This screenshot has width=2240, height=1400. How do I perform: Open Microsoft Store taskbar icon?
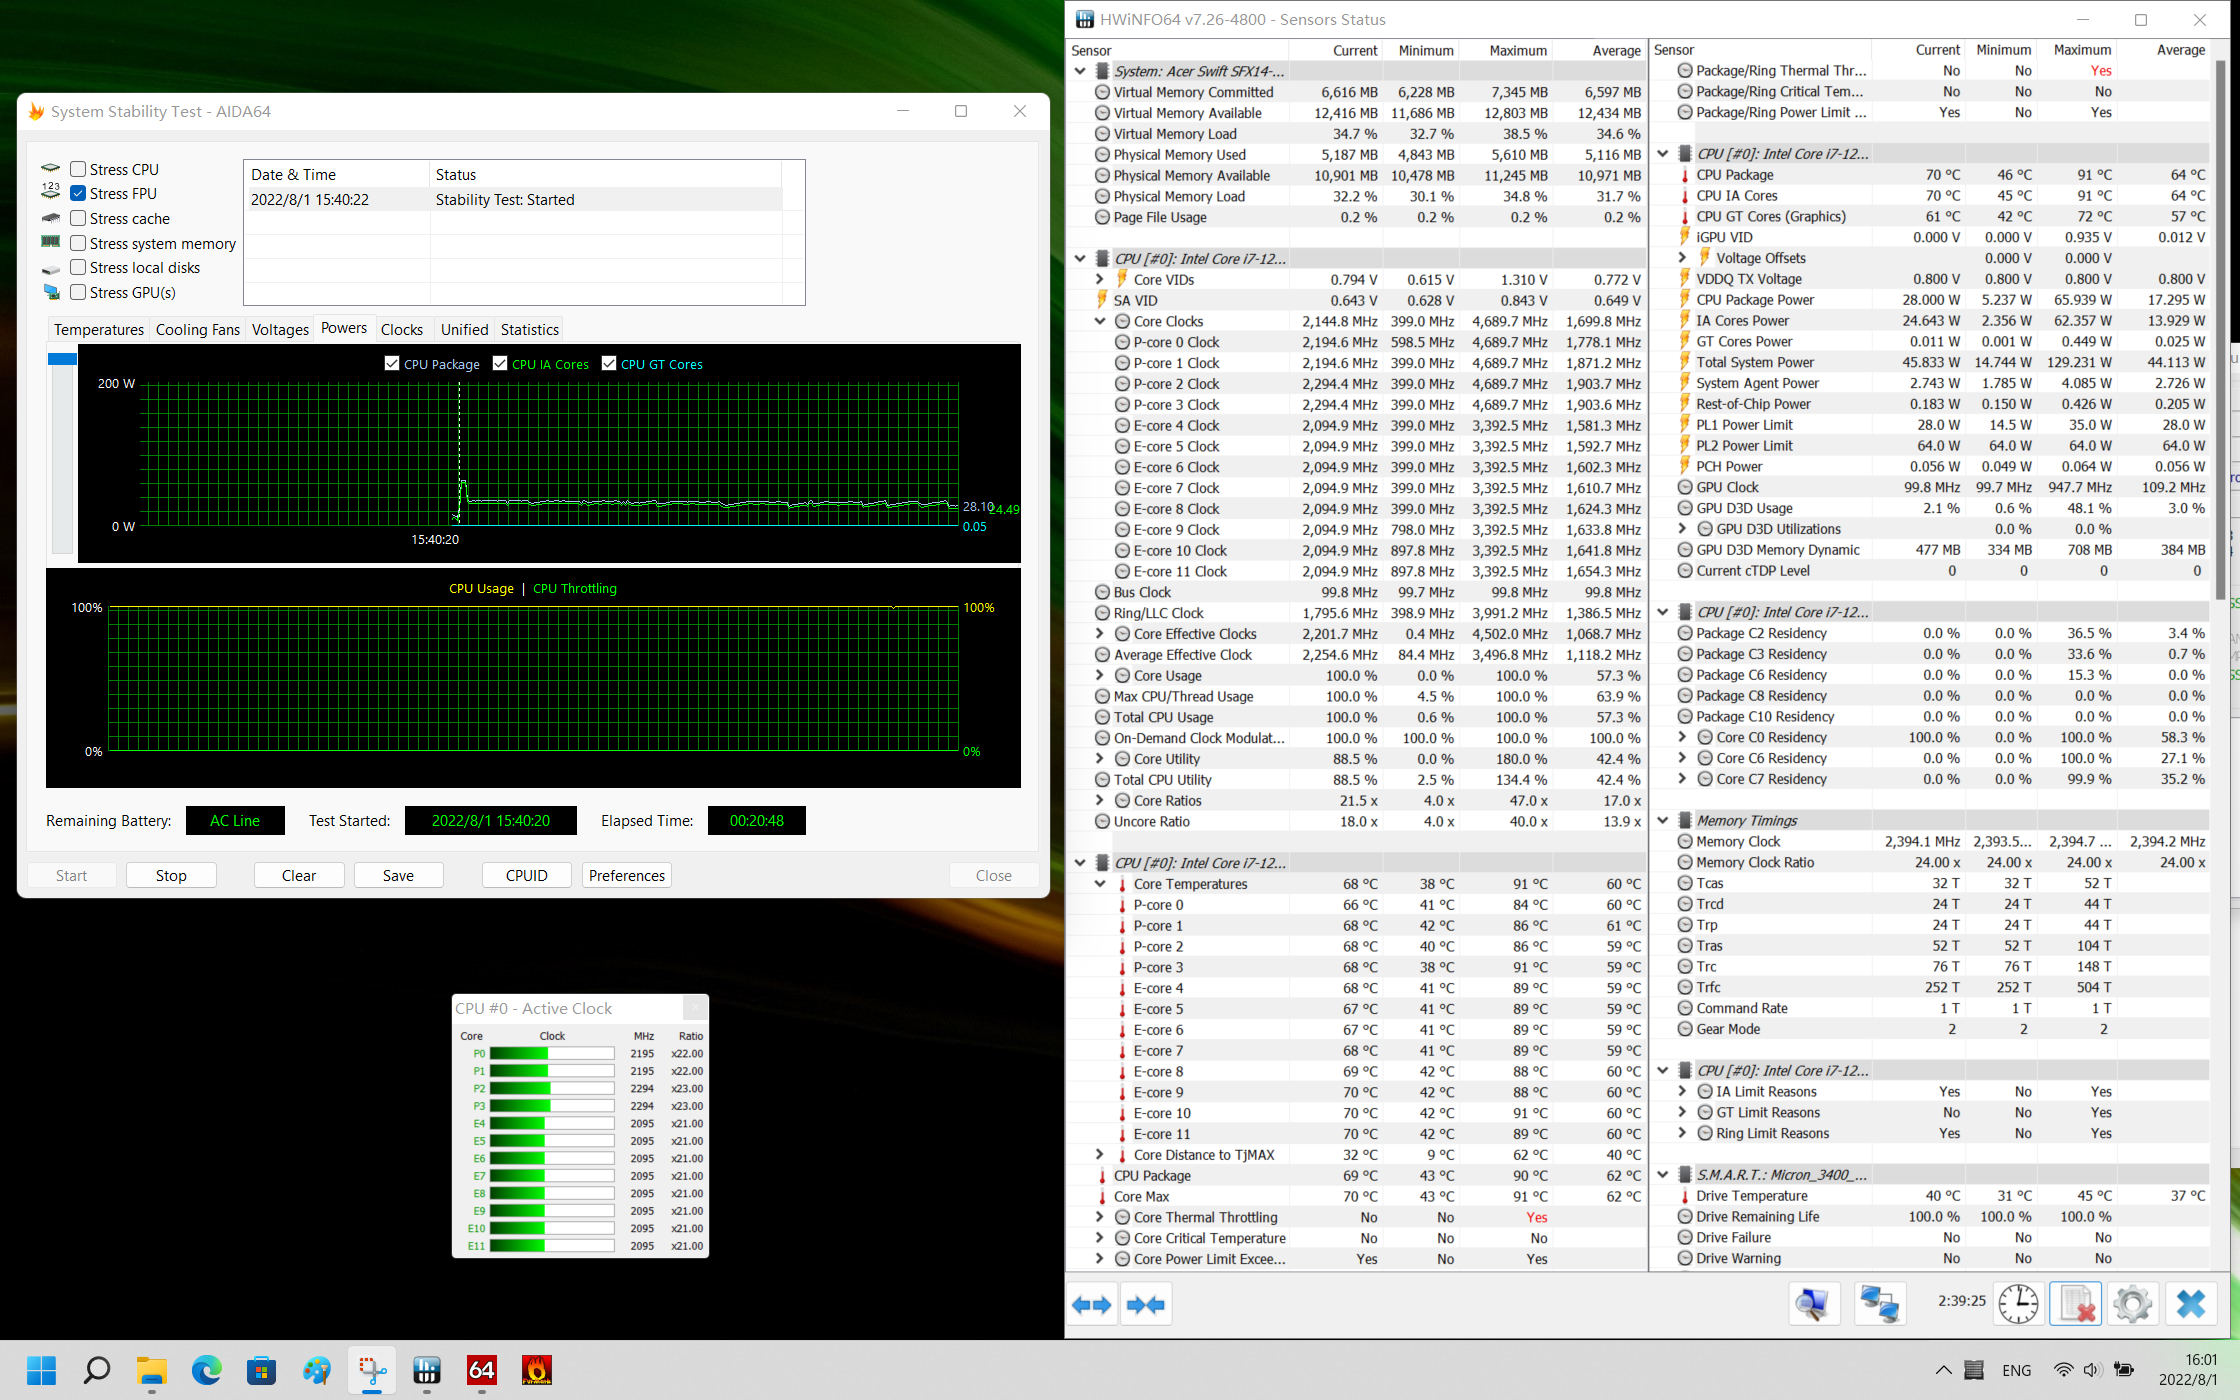tap(262, 1370)
